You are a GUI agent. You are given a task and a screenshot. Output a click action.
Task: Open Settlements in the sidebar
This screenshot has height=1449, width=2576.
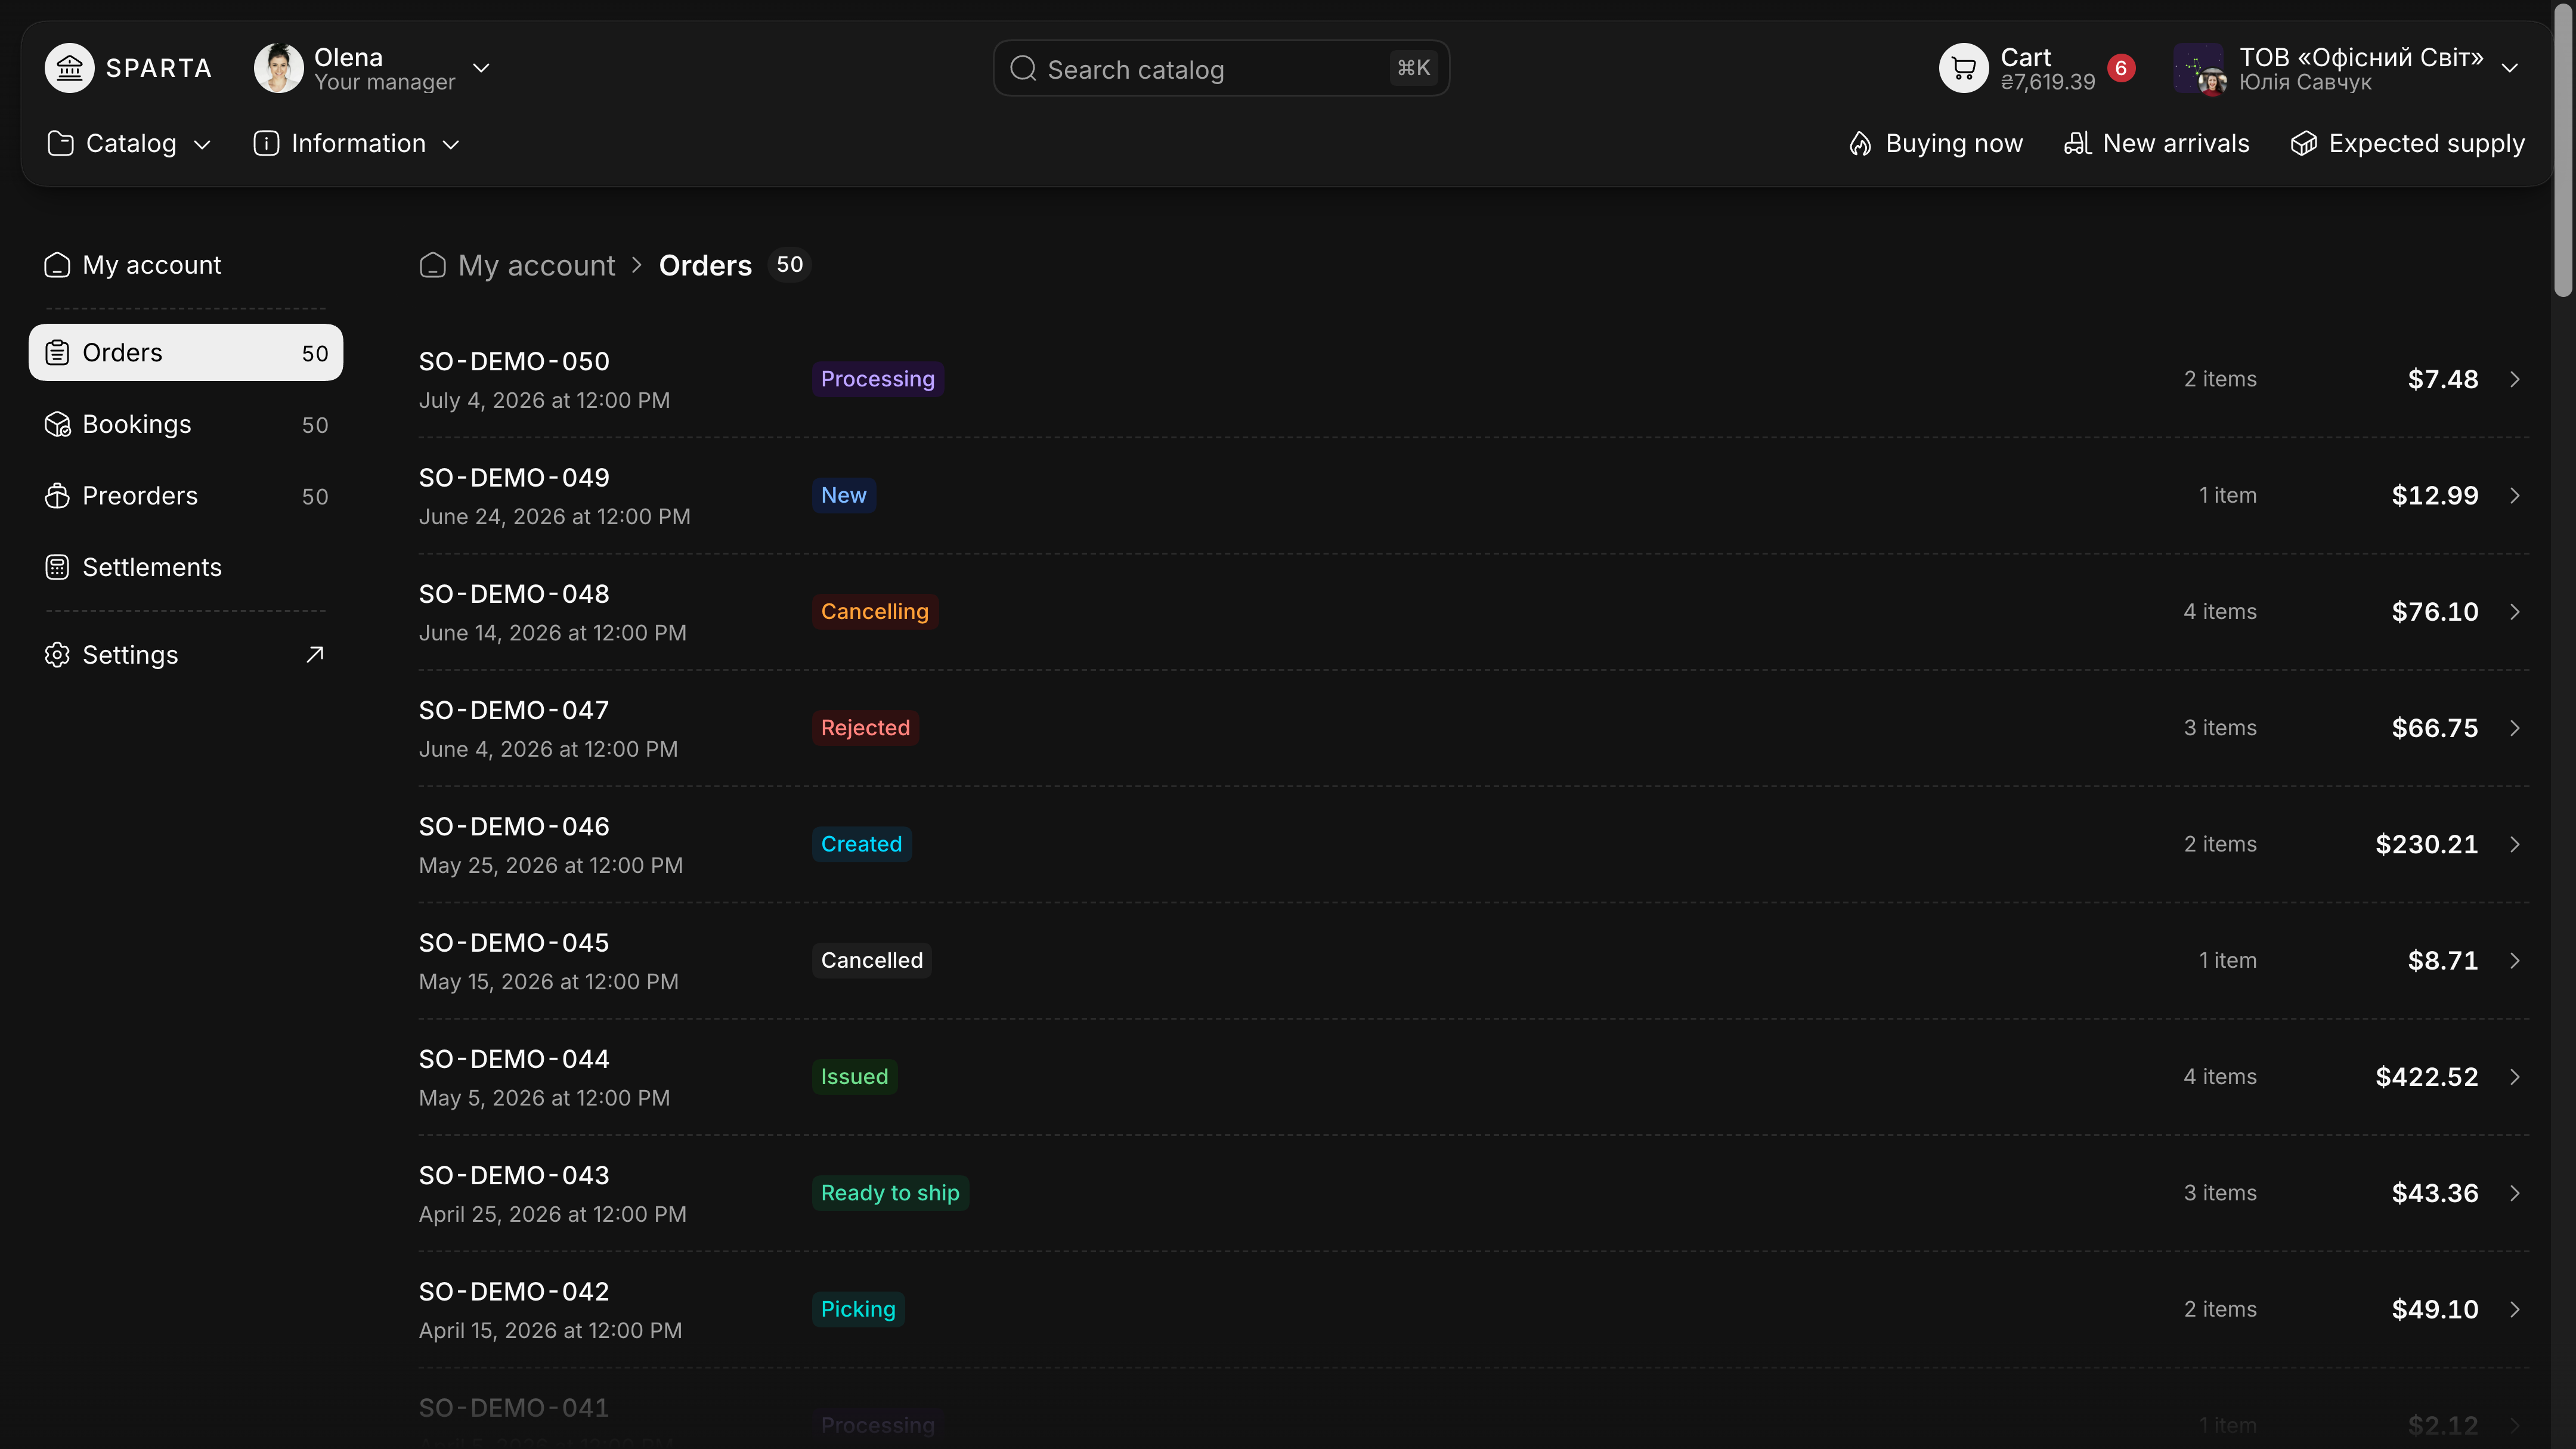click(x=186, y=568)
